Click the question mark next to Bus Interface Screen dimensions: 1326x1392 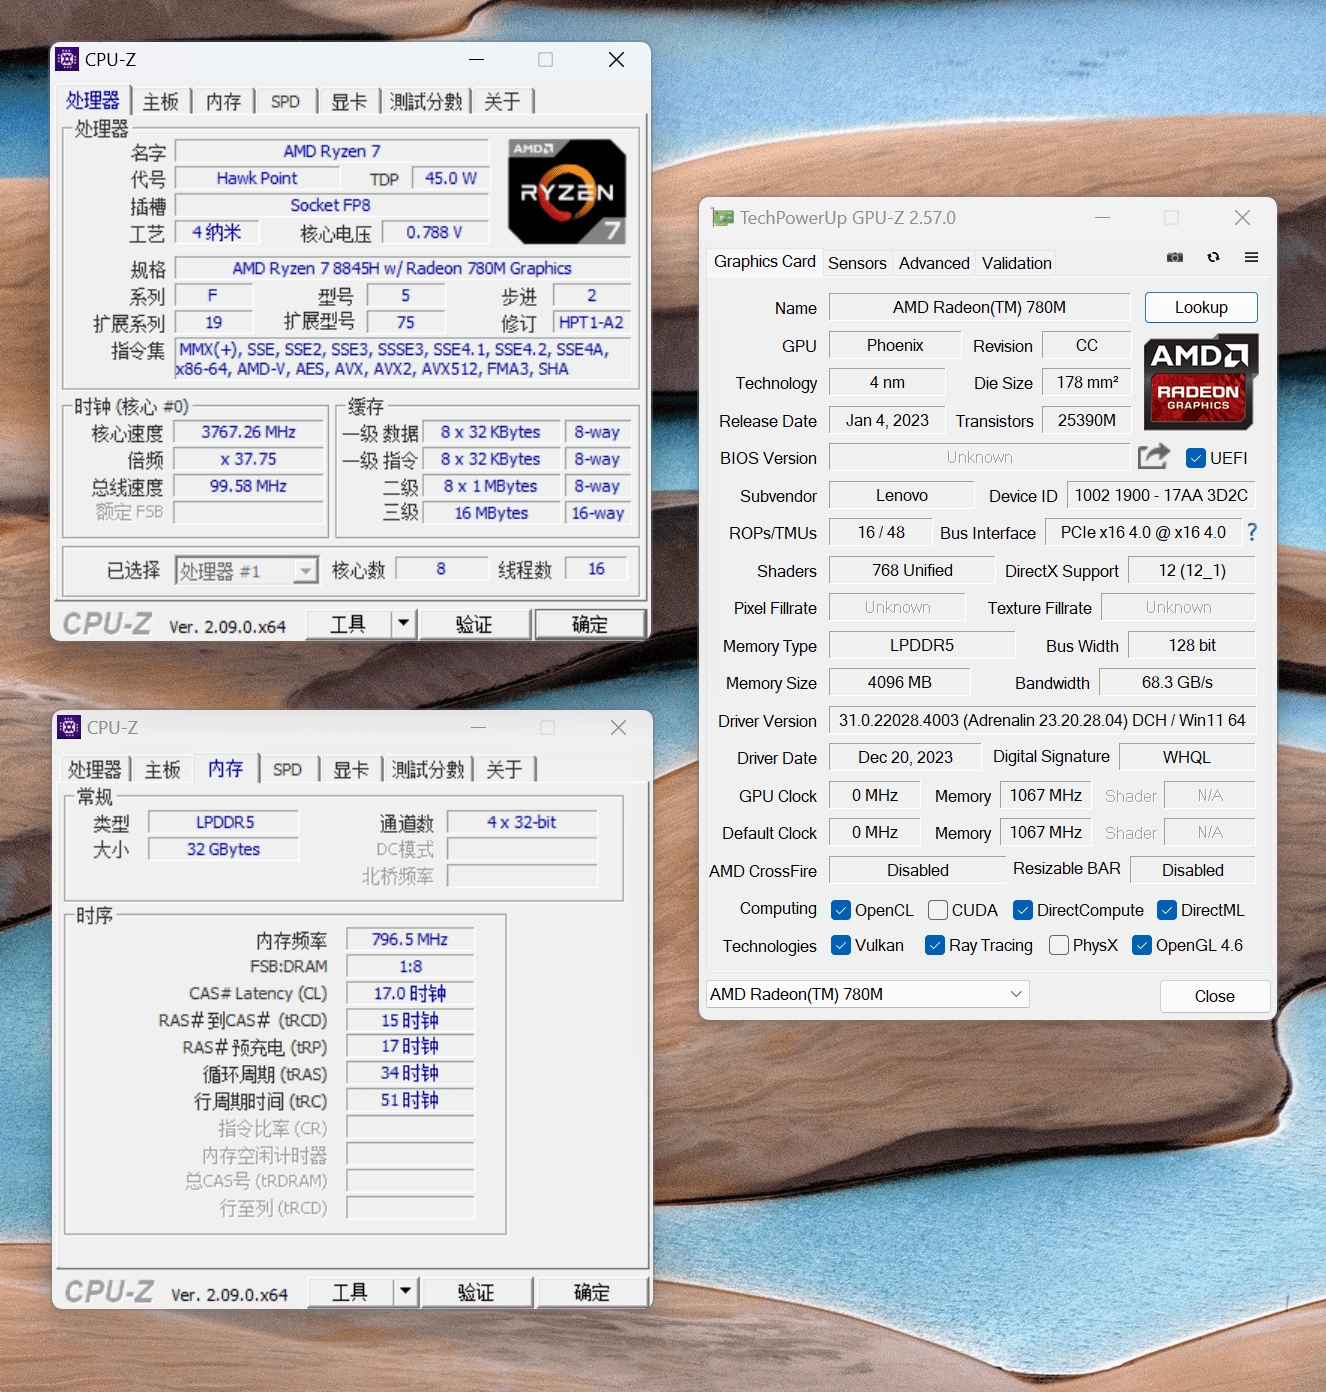tap(1252, 532)
